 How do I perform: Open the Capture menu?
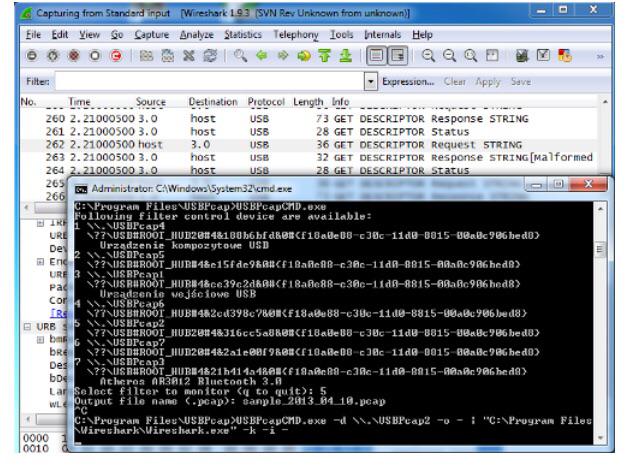(152, 35)
